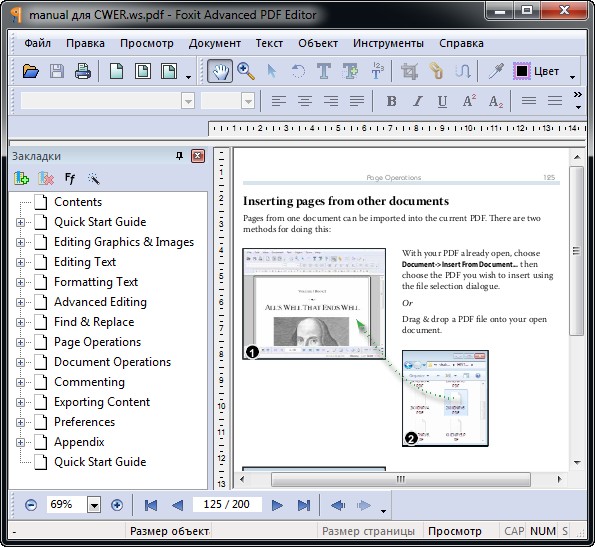The width and height of the screenshot is (595, 547).
Task: Save the document with the floppy icon
Action: tap(57, 71)
